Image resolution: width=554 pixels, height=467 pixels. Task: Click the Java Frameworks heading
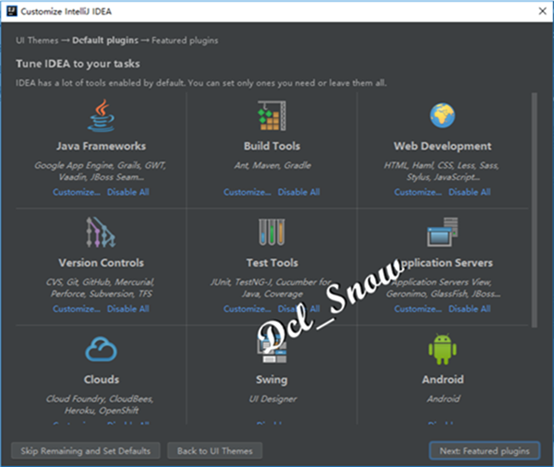[101, 146]
